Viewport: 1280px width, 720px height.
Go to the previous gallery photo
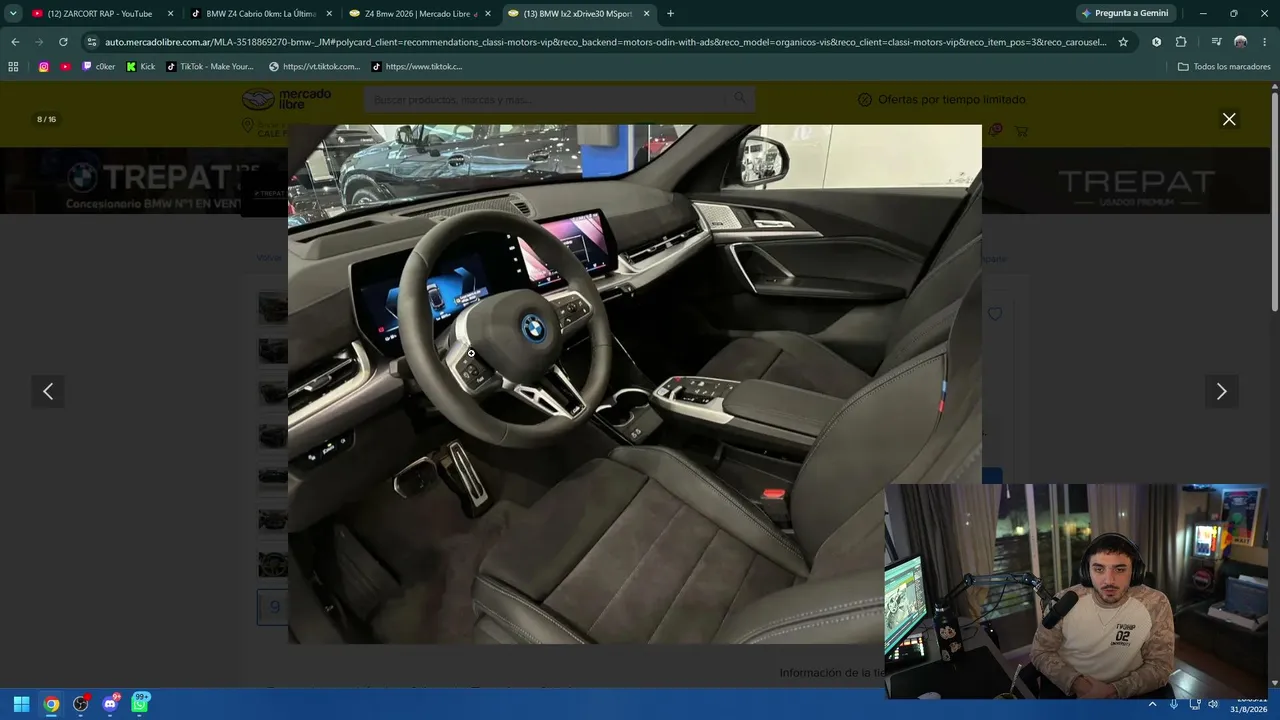[48, 392]
